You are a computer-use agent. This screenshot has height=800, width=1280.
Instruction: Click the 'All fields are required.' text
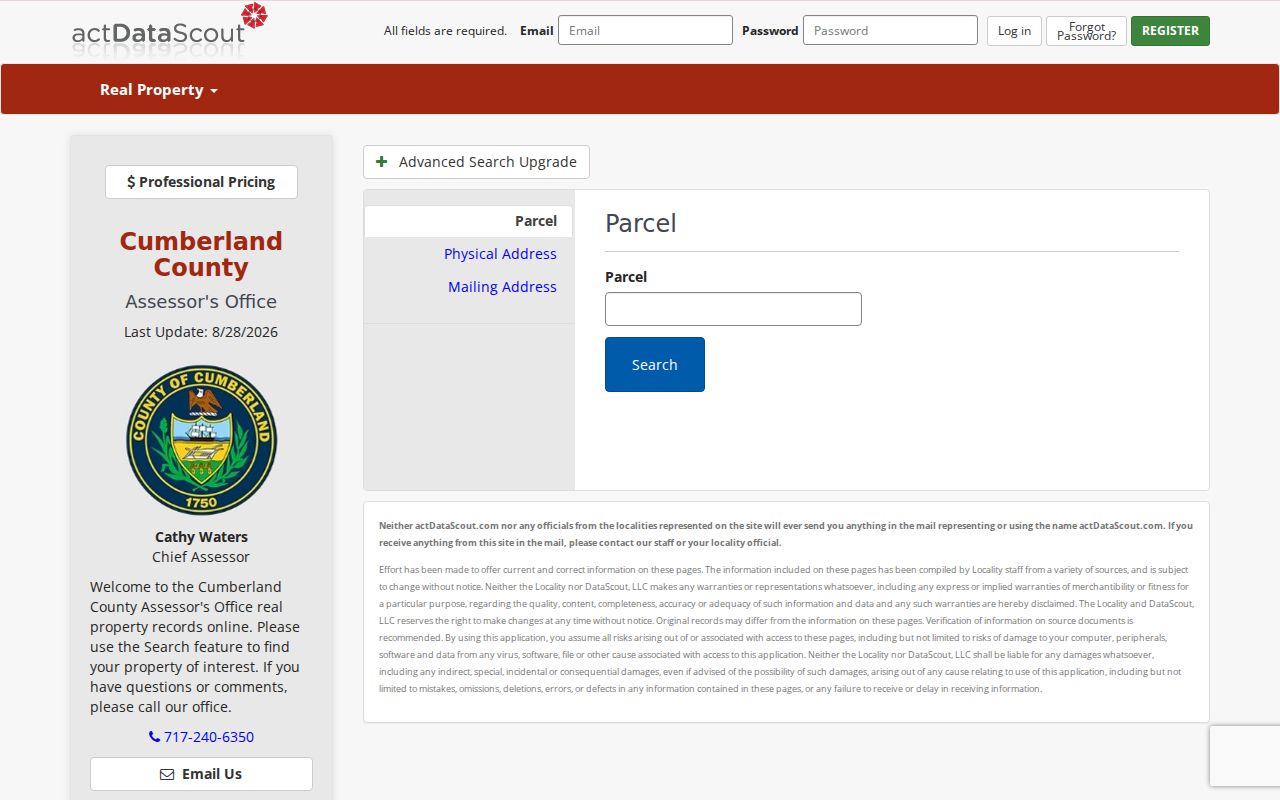445,31
